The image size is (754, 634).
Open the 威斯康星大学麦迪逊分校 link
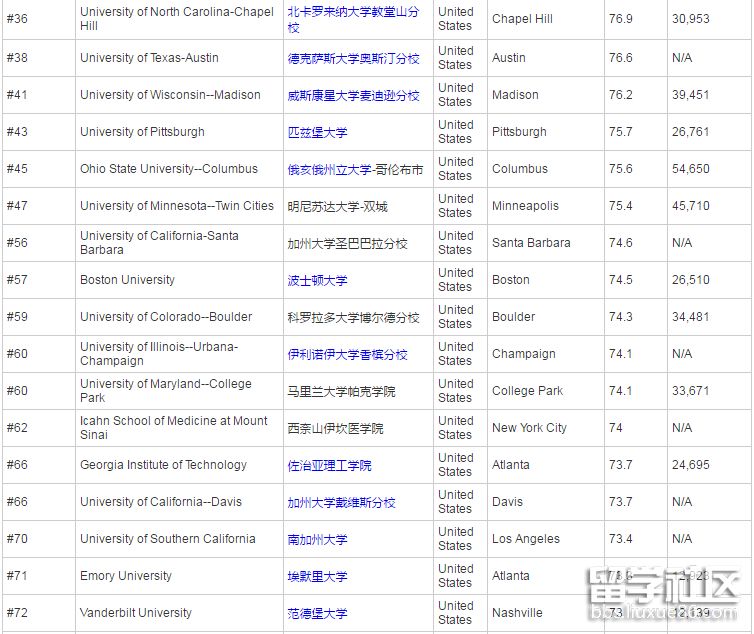tap(353, 95)
